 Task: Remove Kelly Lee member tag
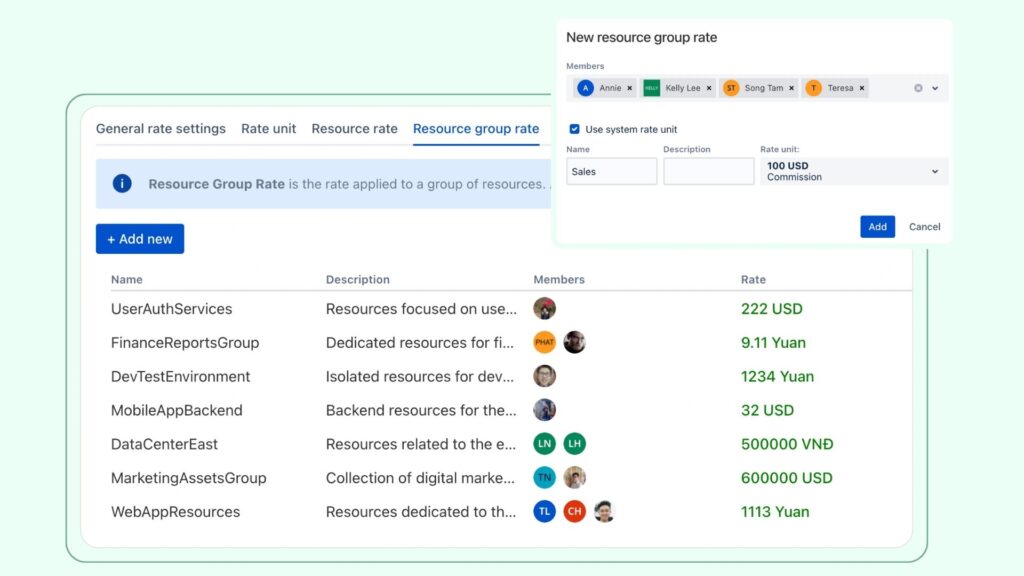click(709, 88)
